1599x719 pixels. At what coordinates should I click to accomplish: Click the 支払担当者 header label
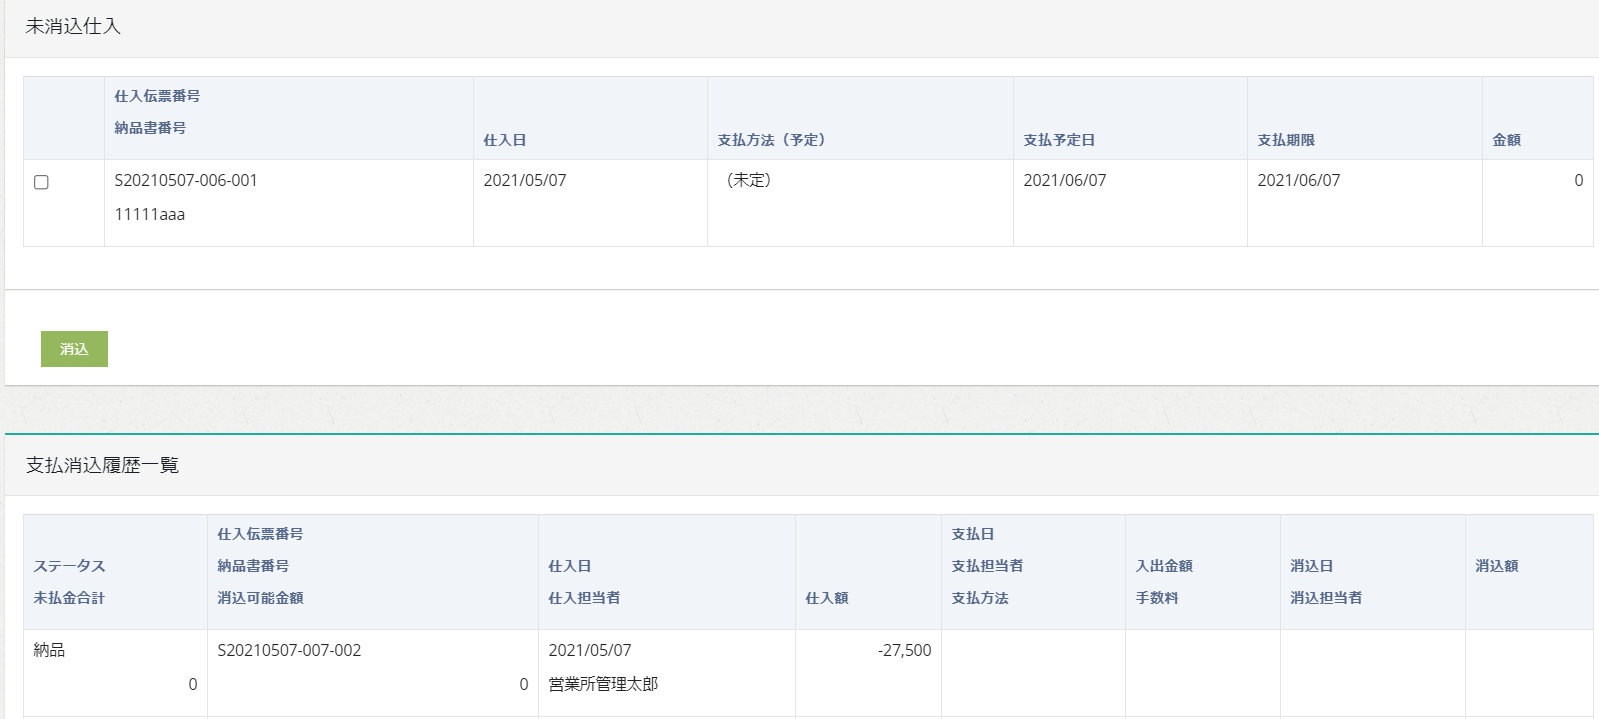pyautogui.click(x=987, y=566)
